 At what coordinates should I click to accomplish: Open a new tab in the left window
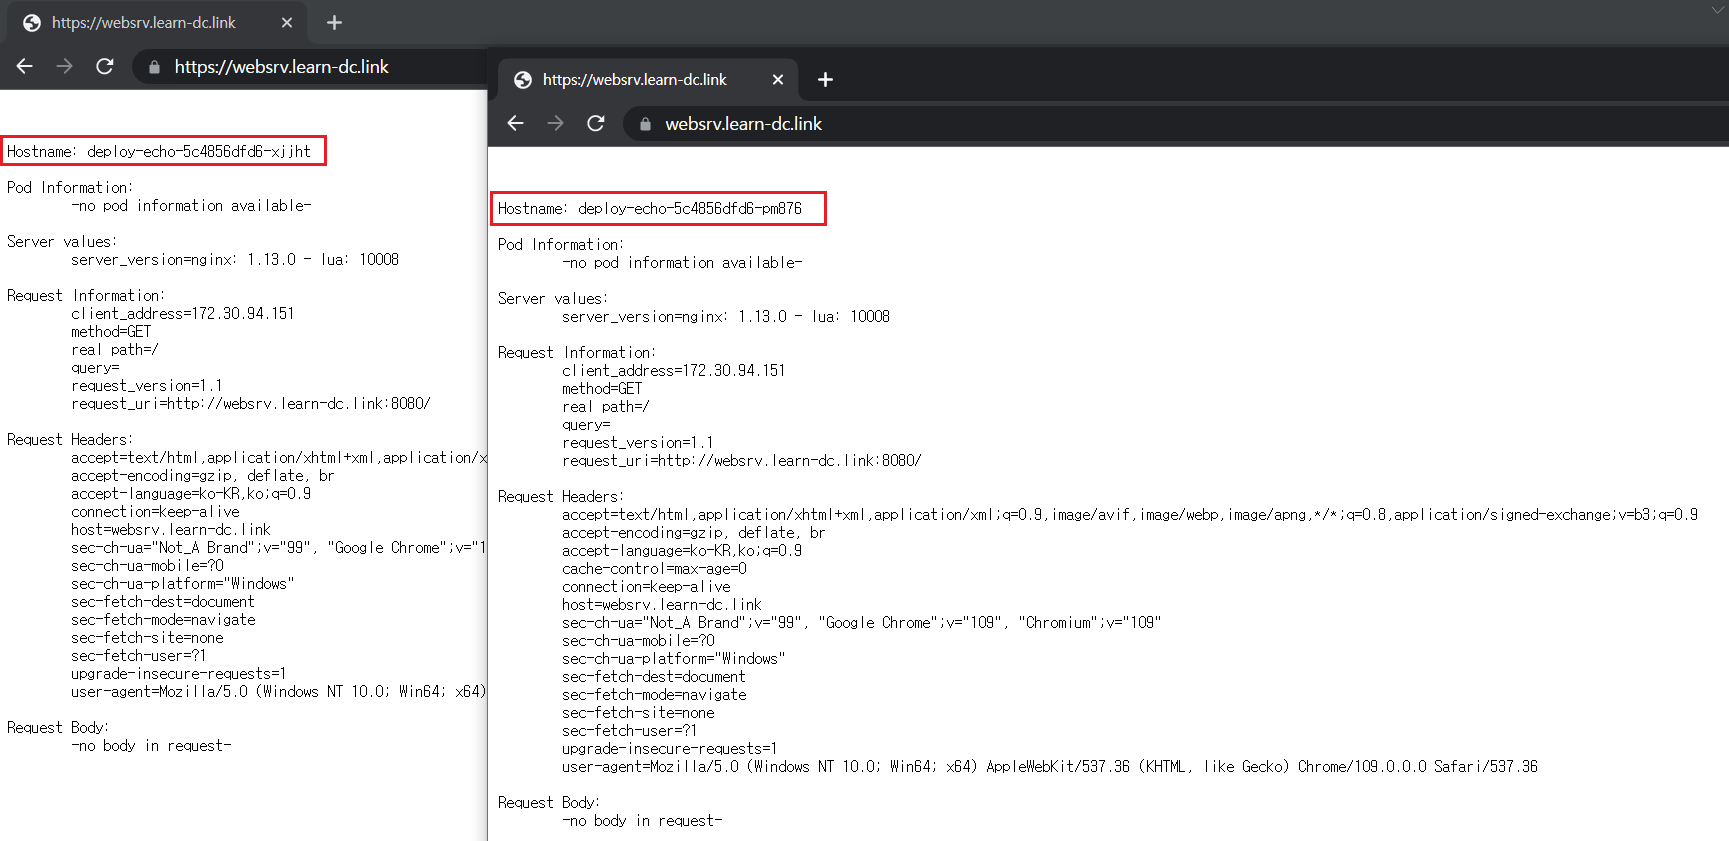pyautogui.click(x=334, y=22)
